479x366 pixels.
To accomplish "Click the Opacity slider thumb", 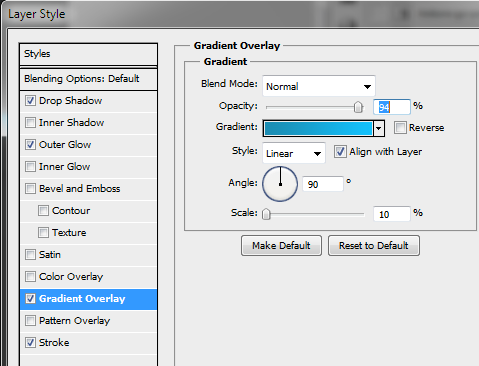I will 358,107.
